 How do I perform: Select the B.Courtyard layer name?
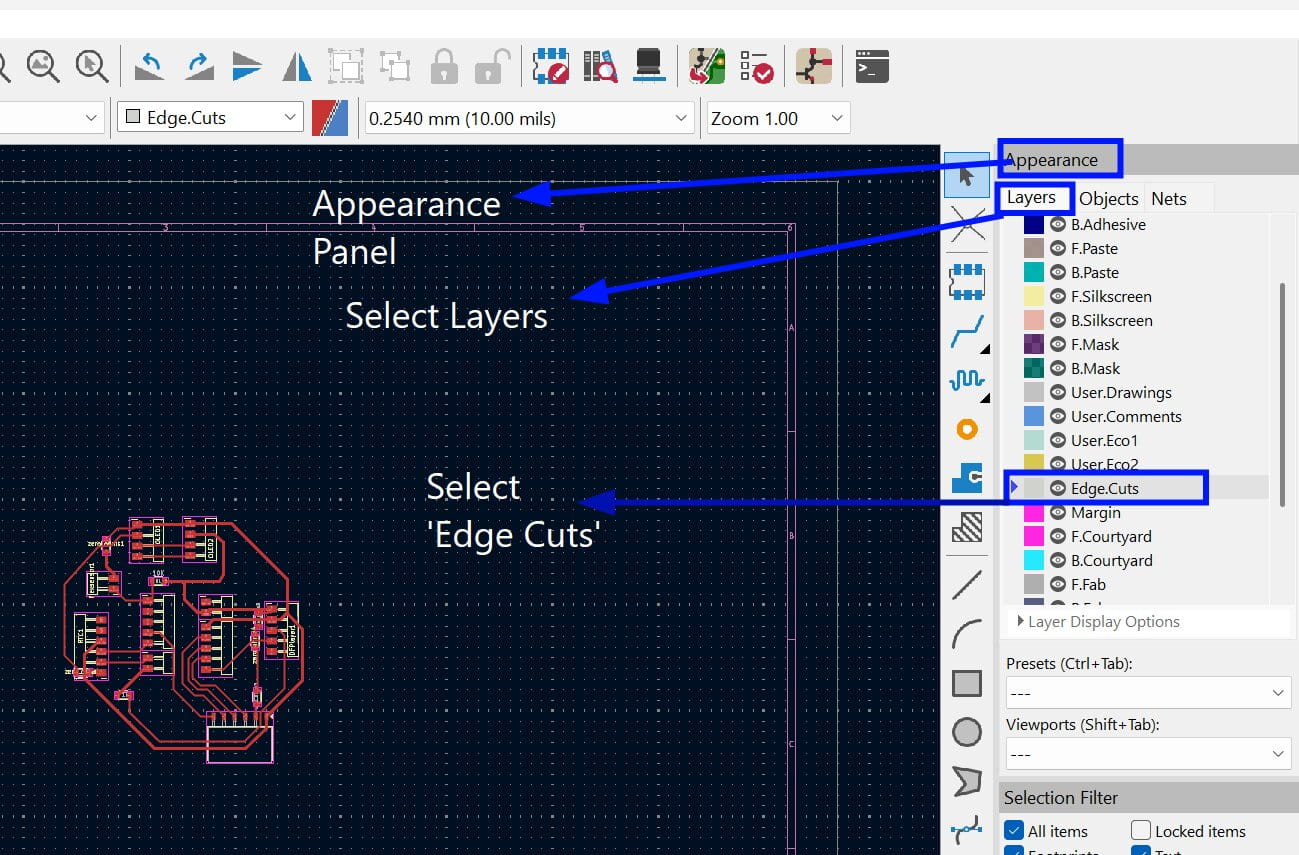[x=1111, y=561]
